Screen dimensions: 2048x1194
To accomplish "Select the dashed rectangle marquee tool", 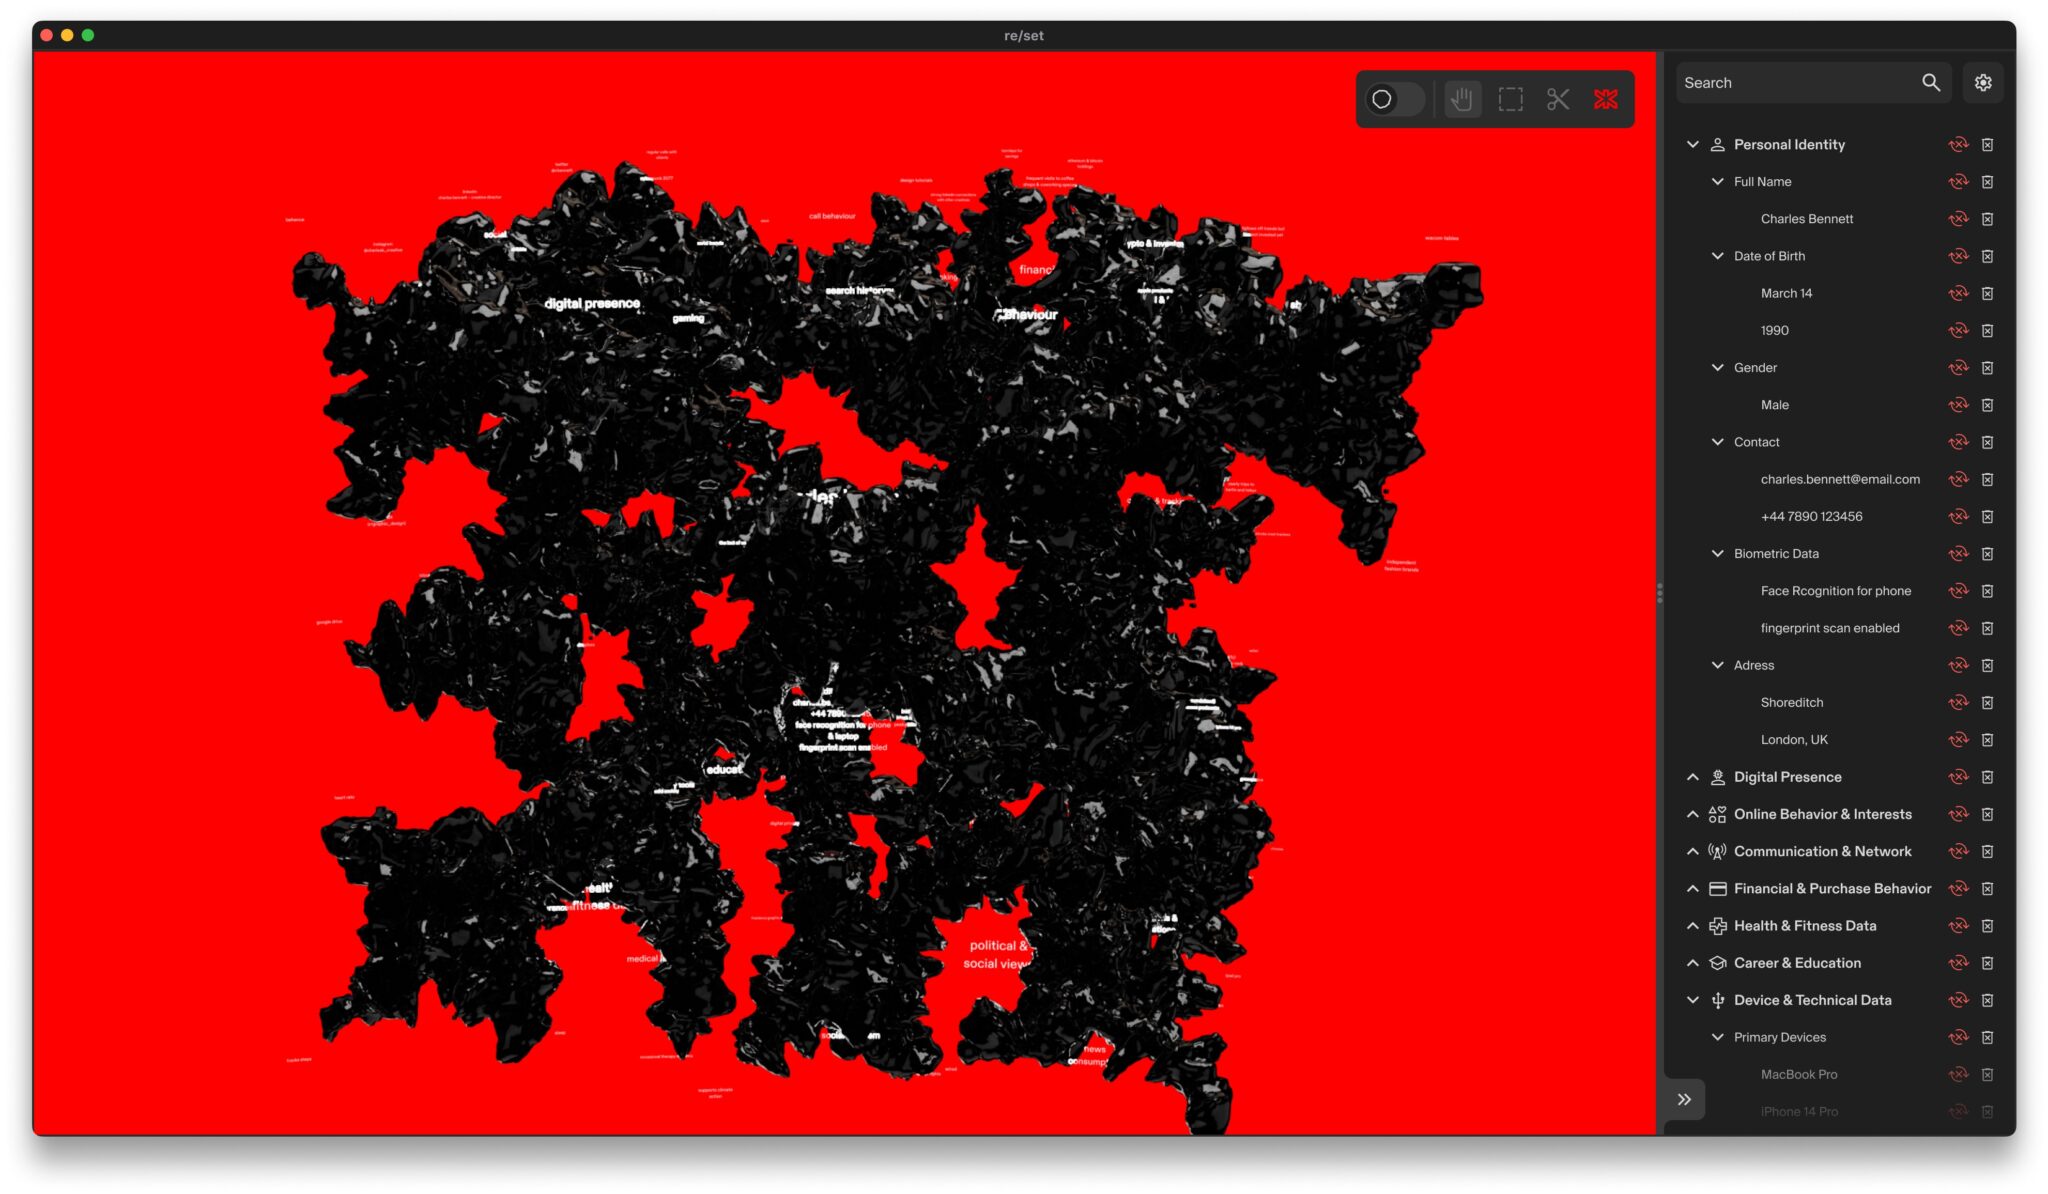I will pyautogui.click(x=1510, y=99).
